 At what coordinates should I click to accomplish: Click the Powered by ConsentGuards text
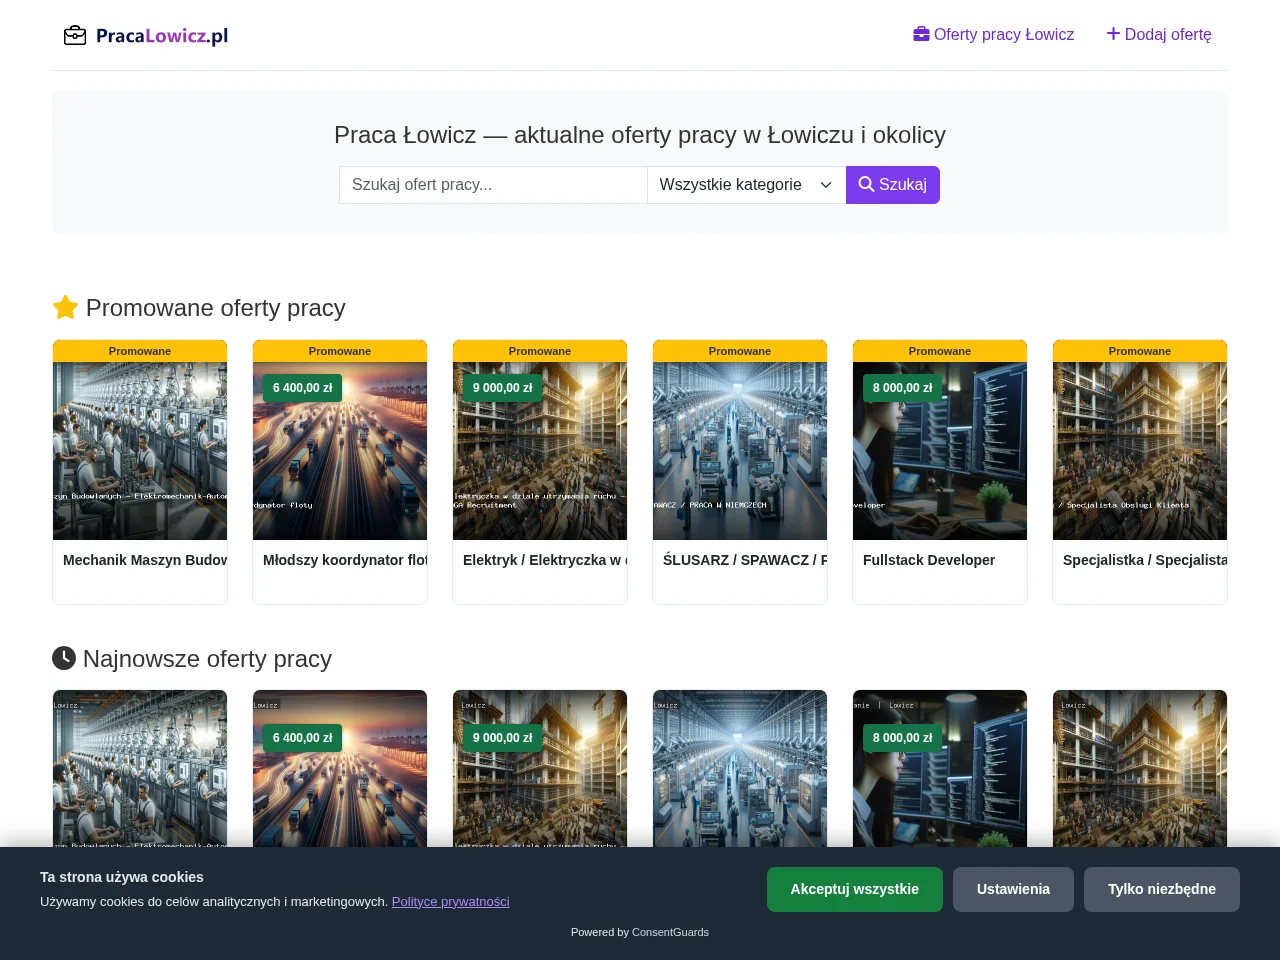640,932
